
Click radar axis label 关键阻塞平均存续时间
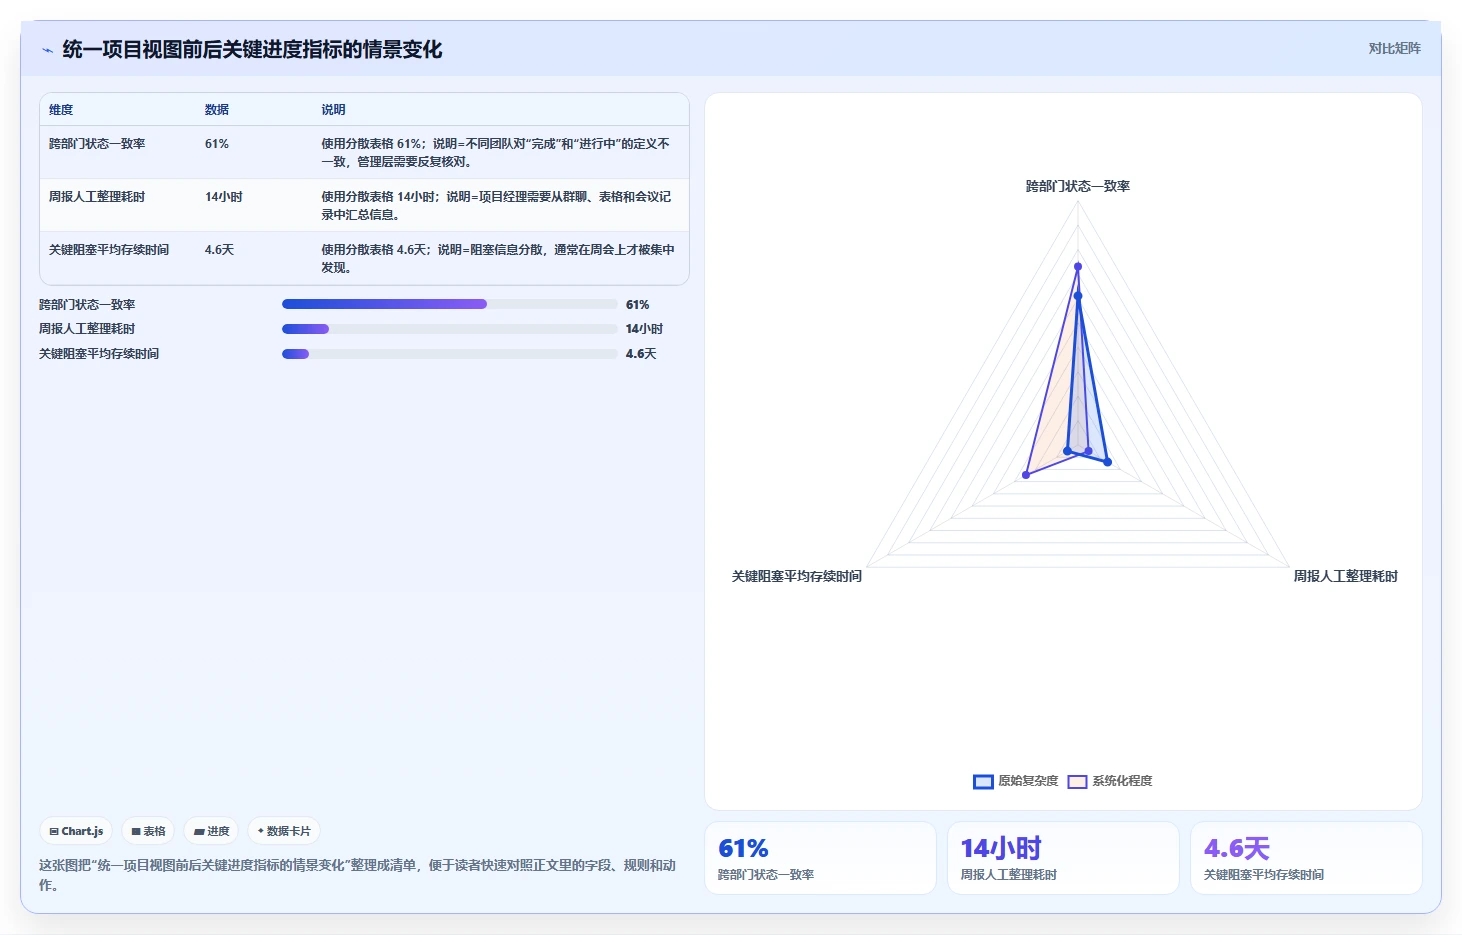click(797, 576)
